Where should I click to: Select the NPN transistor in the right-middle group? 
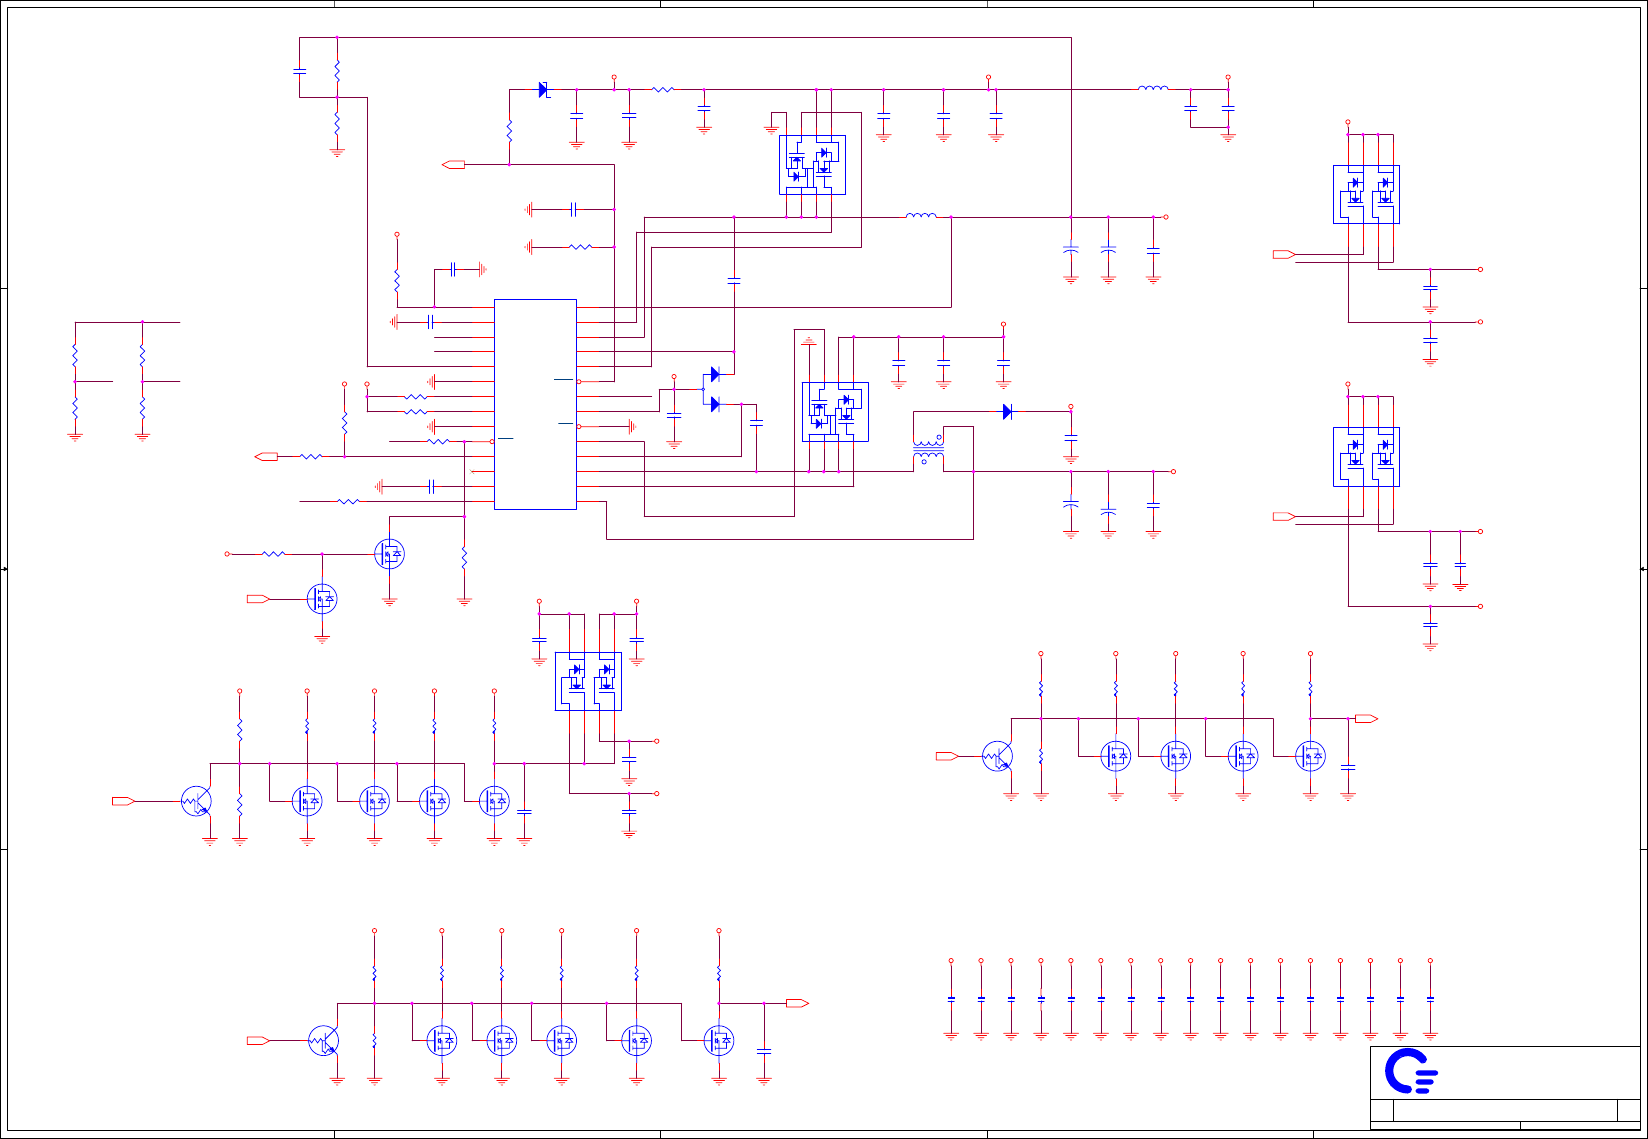(x=997, y=756)
